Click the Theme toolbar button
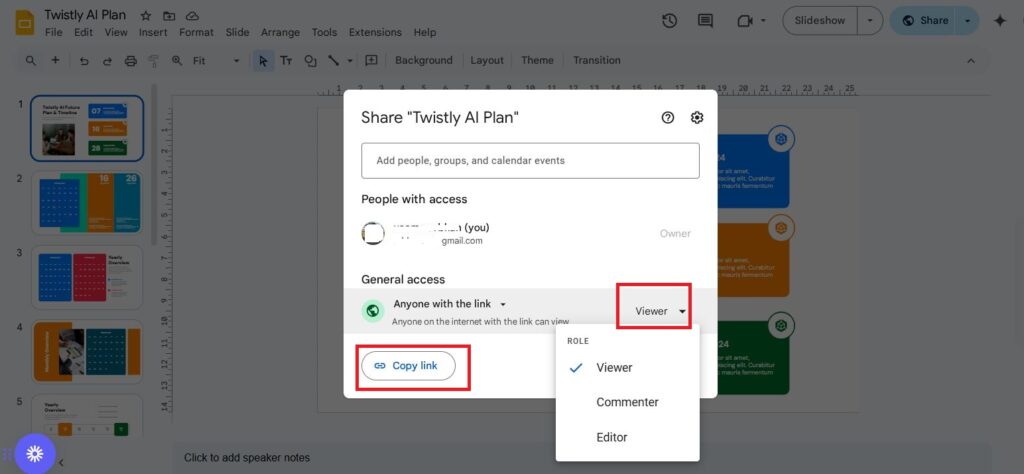This screenshot has width=1024, height=474. coord(537,60)
